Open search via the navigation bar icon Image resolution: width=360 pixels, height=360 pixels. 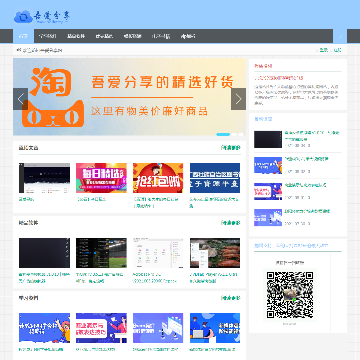[340, 36]
